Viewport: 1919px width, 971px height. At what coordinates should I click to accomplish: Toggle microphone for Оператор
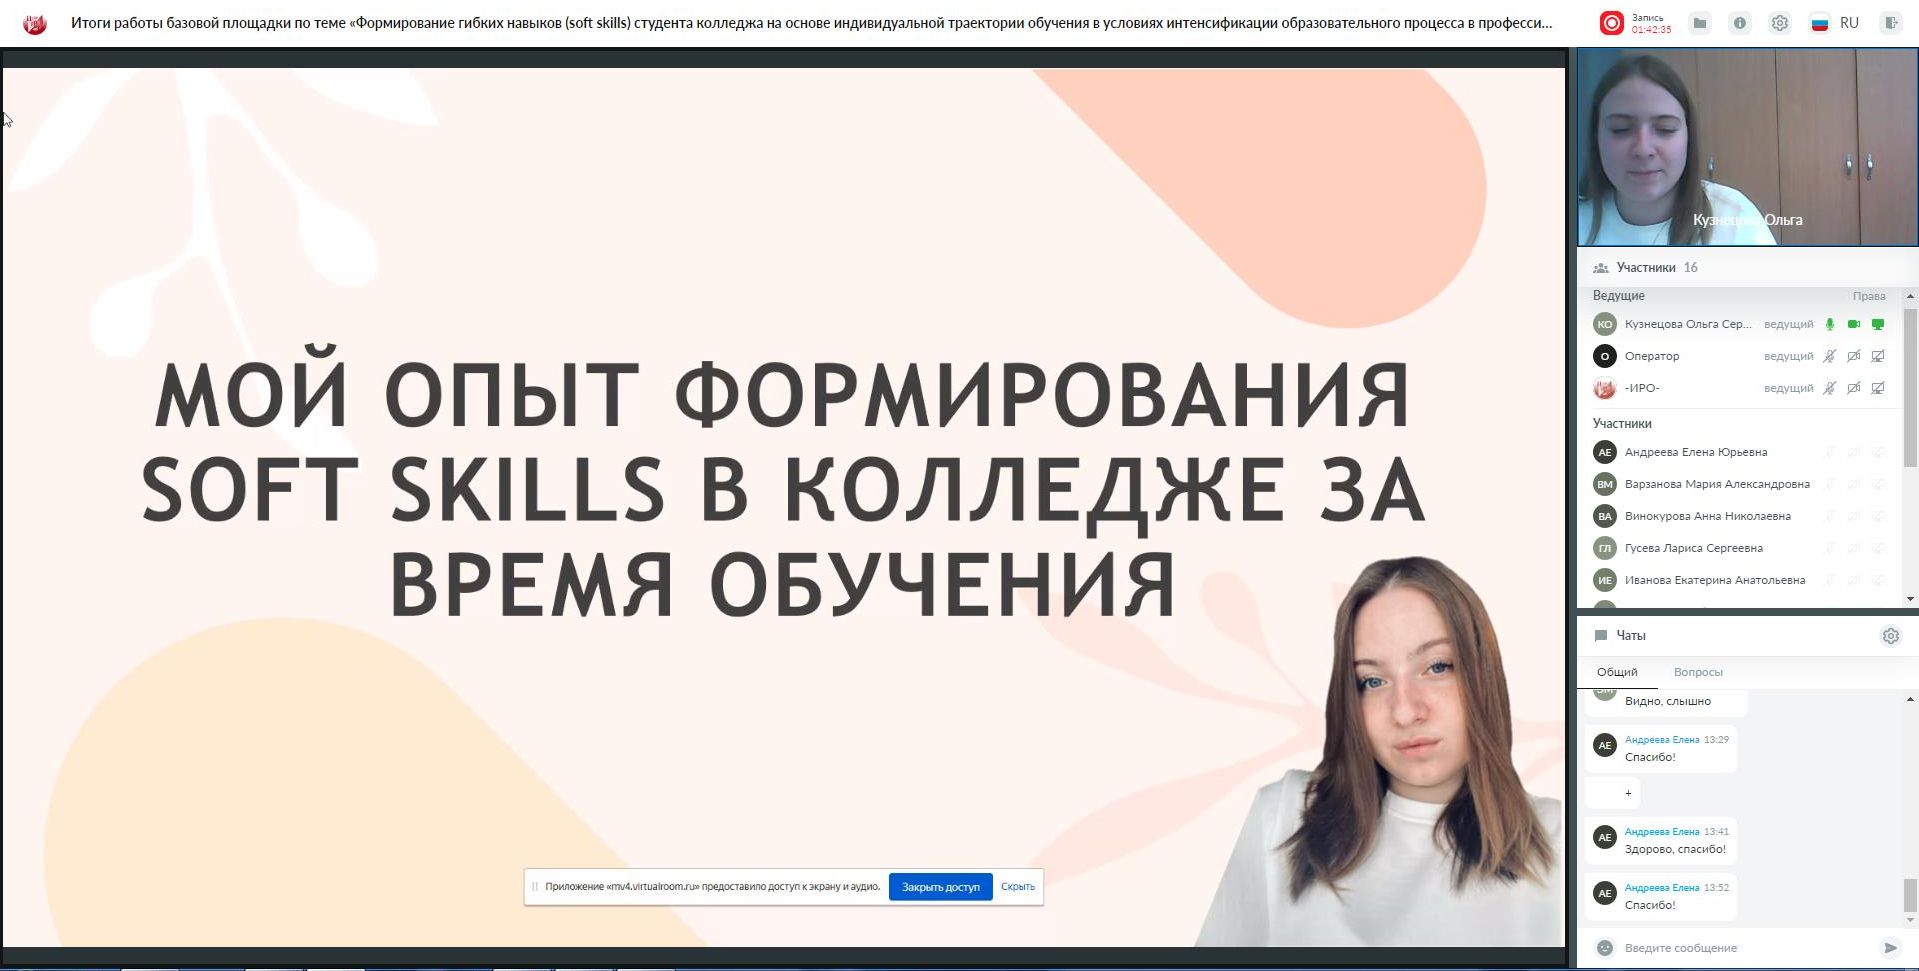(x=1829, y=356)
